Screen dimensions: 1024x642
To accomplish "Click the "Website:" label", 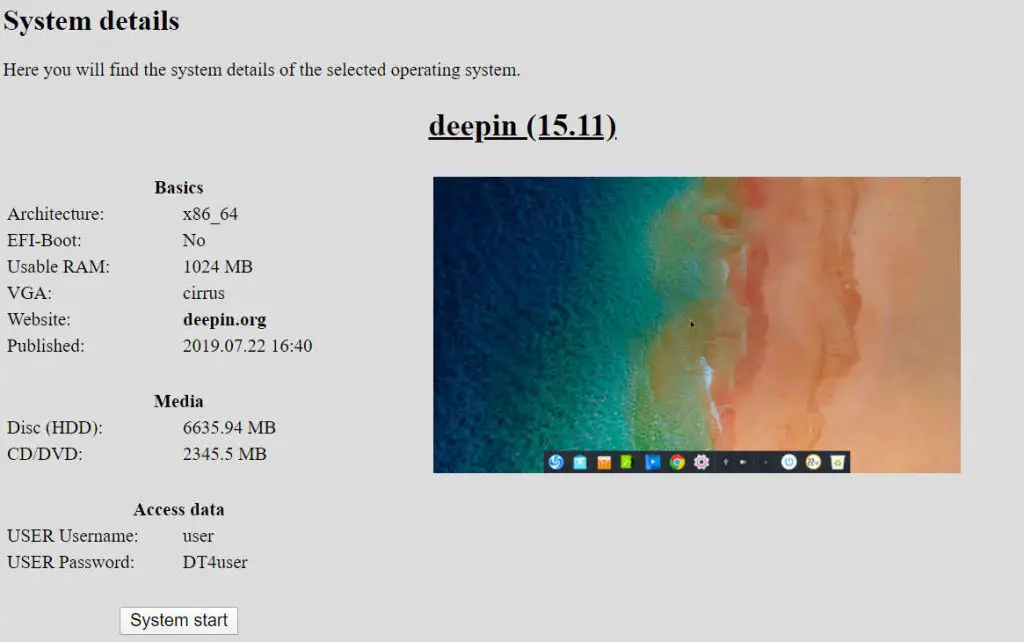I will pyautogui.click(x=39, y=319).
